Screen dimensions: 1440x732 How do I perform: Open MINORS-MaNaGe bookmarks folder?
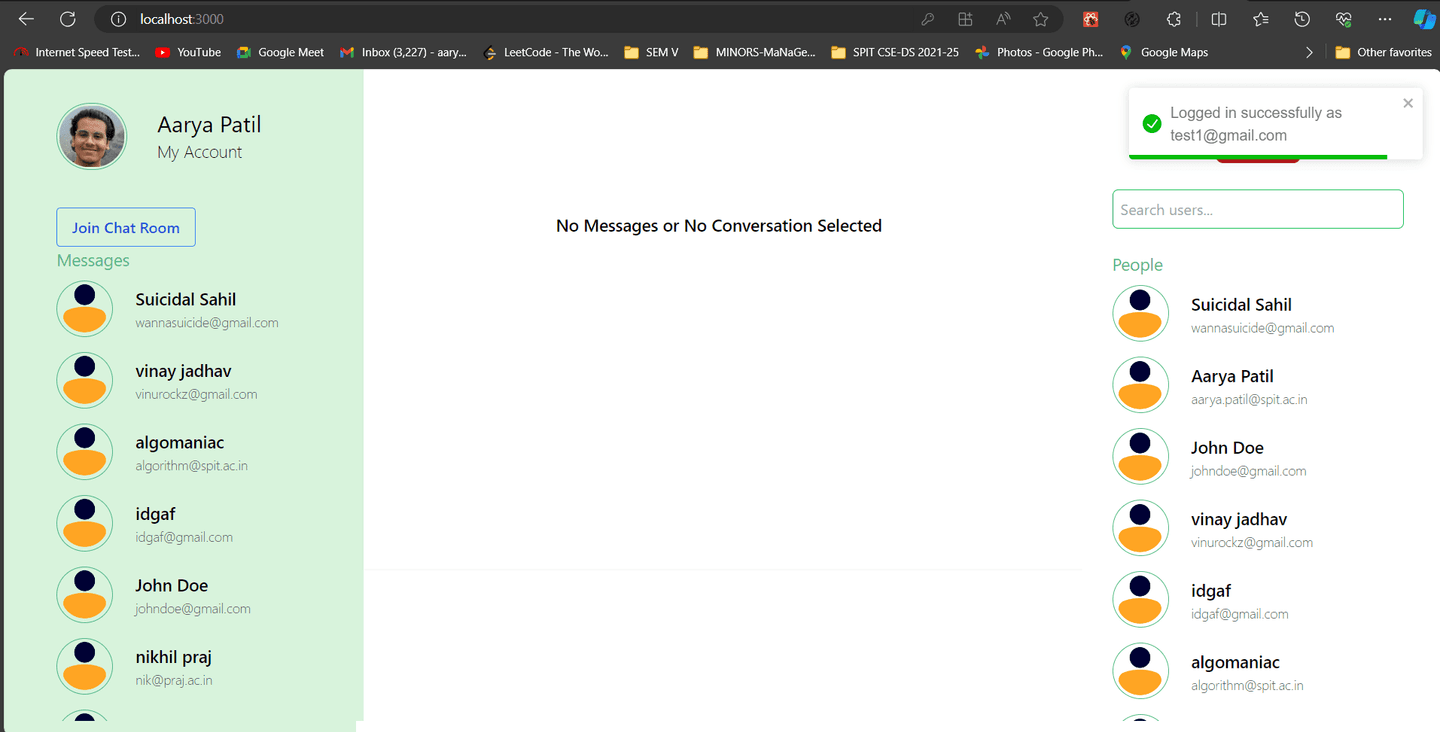pyautogui.click(x=755, y=52)
